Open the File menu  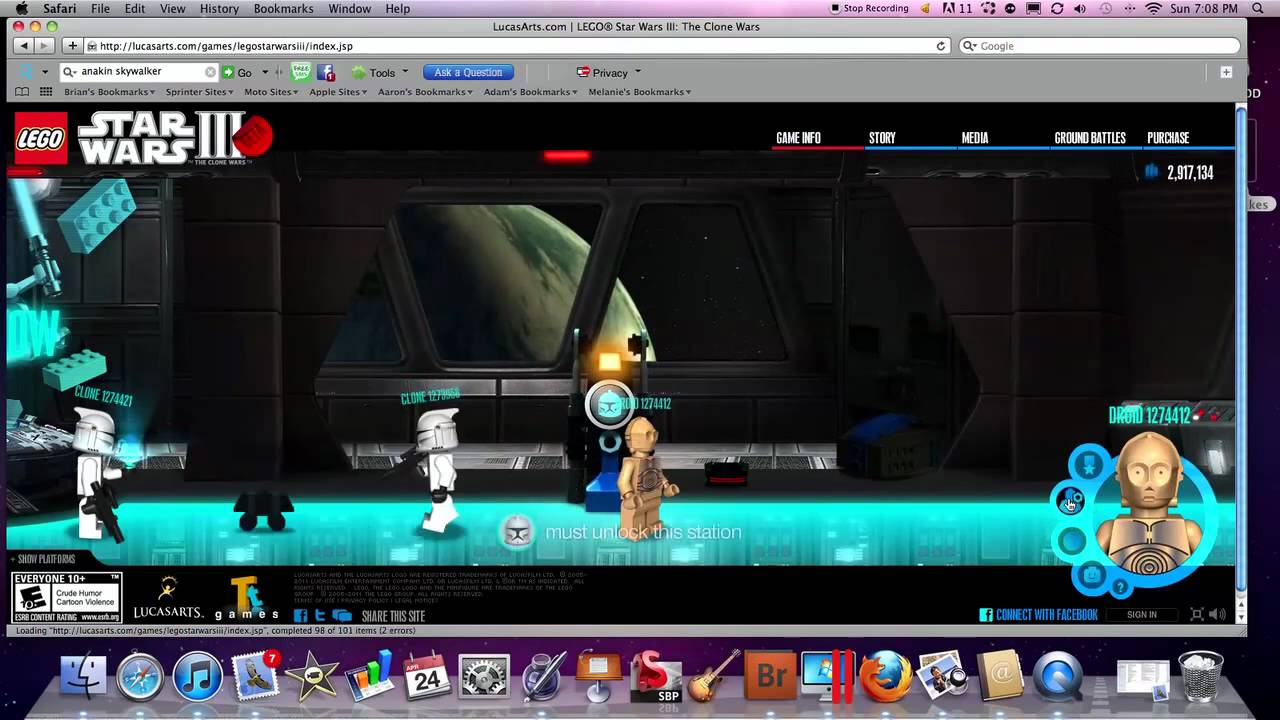point(100,9)
